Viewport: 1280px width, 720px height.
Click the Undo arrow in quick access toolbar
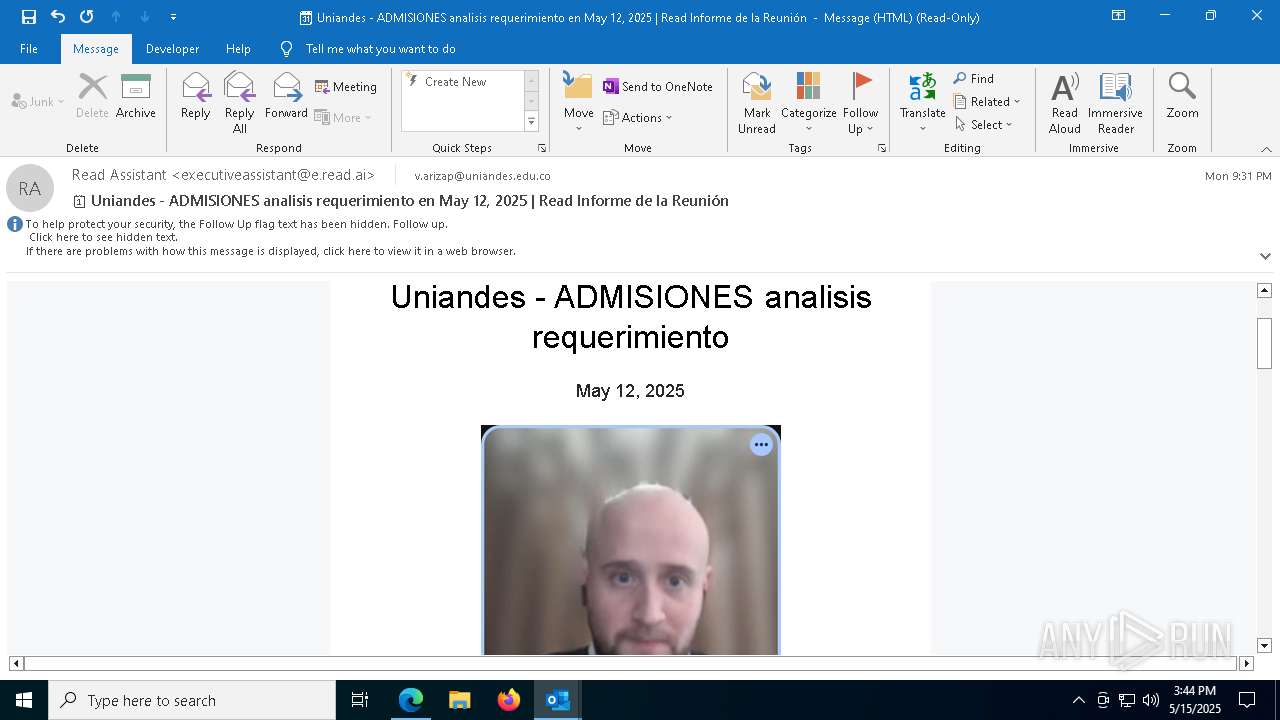(x=58, y=17)
